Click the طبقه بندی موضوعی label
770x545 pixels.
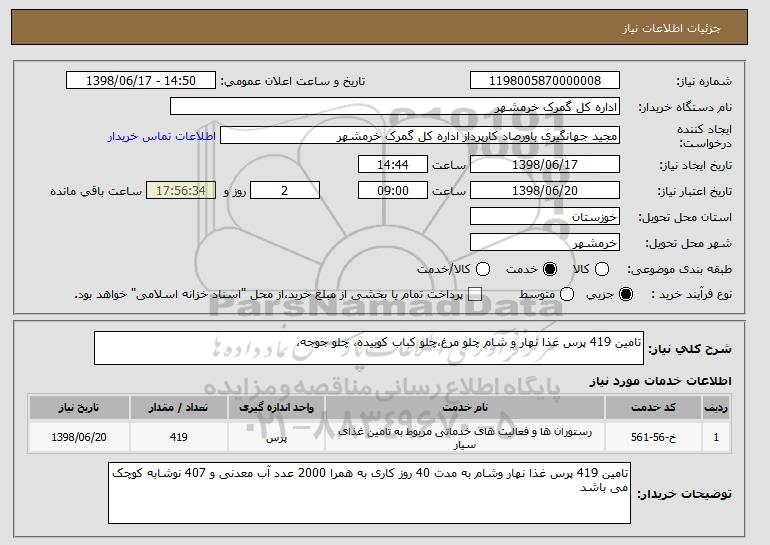click(679, 269)
